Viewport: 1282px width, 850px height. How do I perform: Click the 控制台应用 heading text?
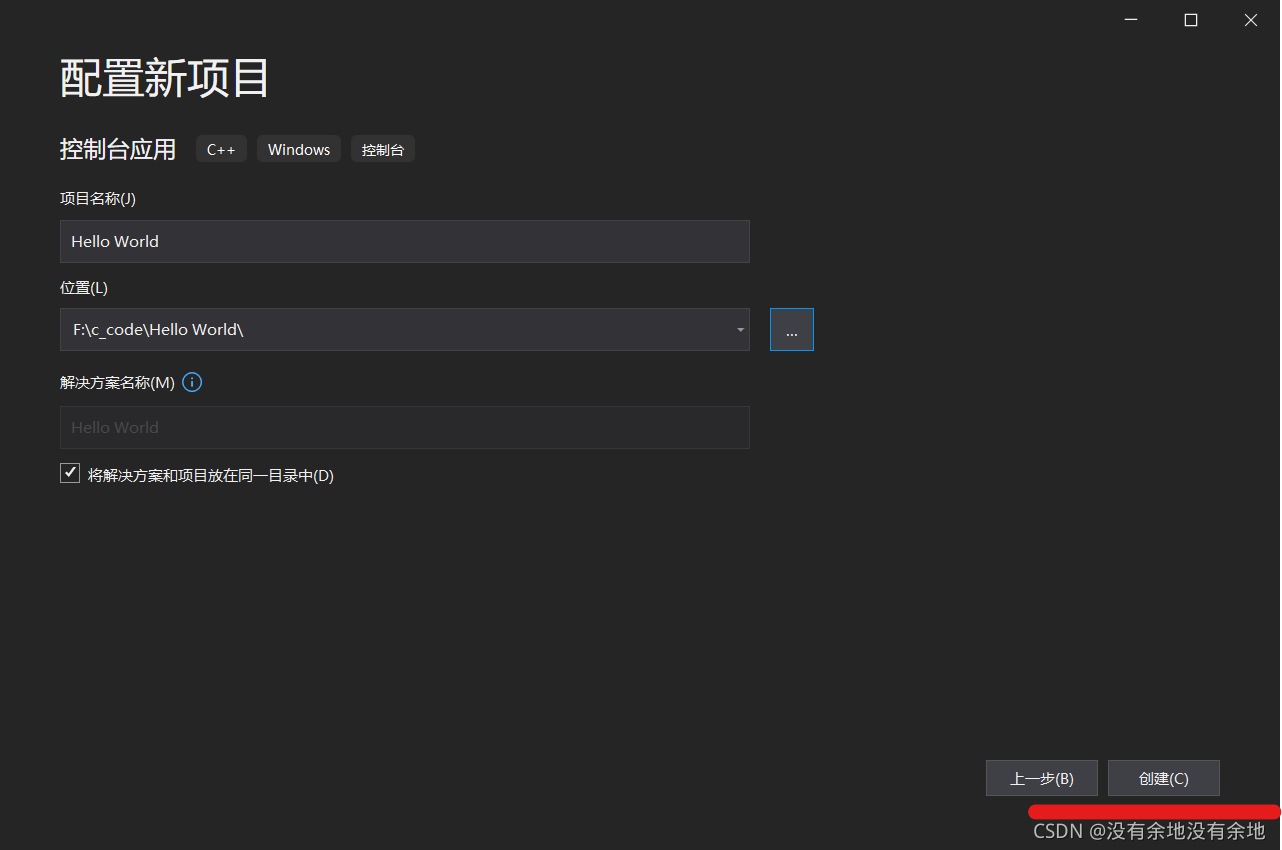(117, 148)
